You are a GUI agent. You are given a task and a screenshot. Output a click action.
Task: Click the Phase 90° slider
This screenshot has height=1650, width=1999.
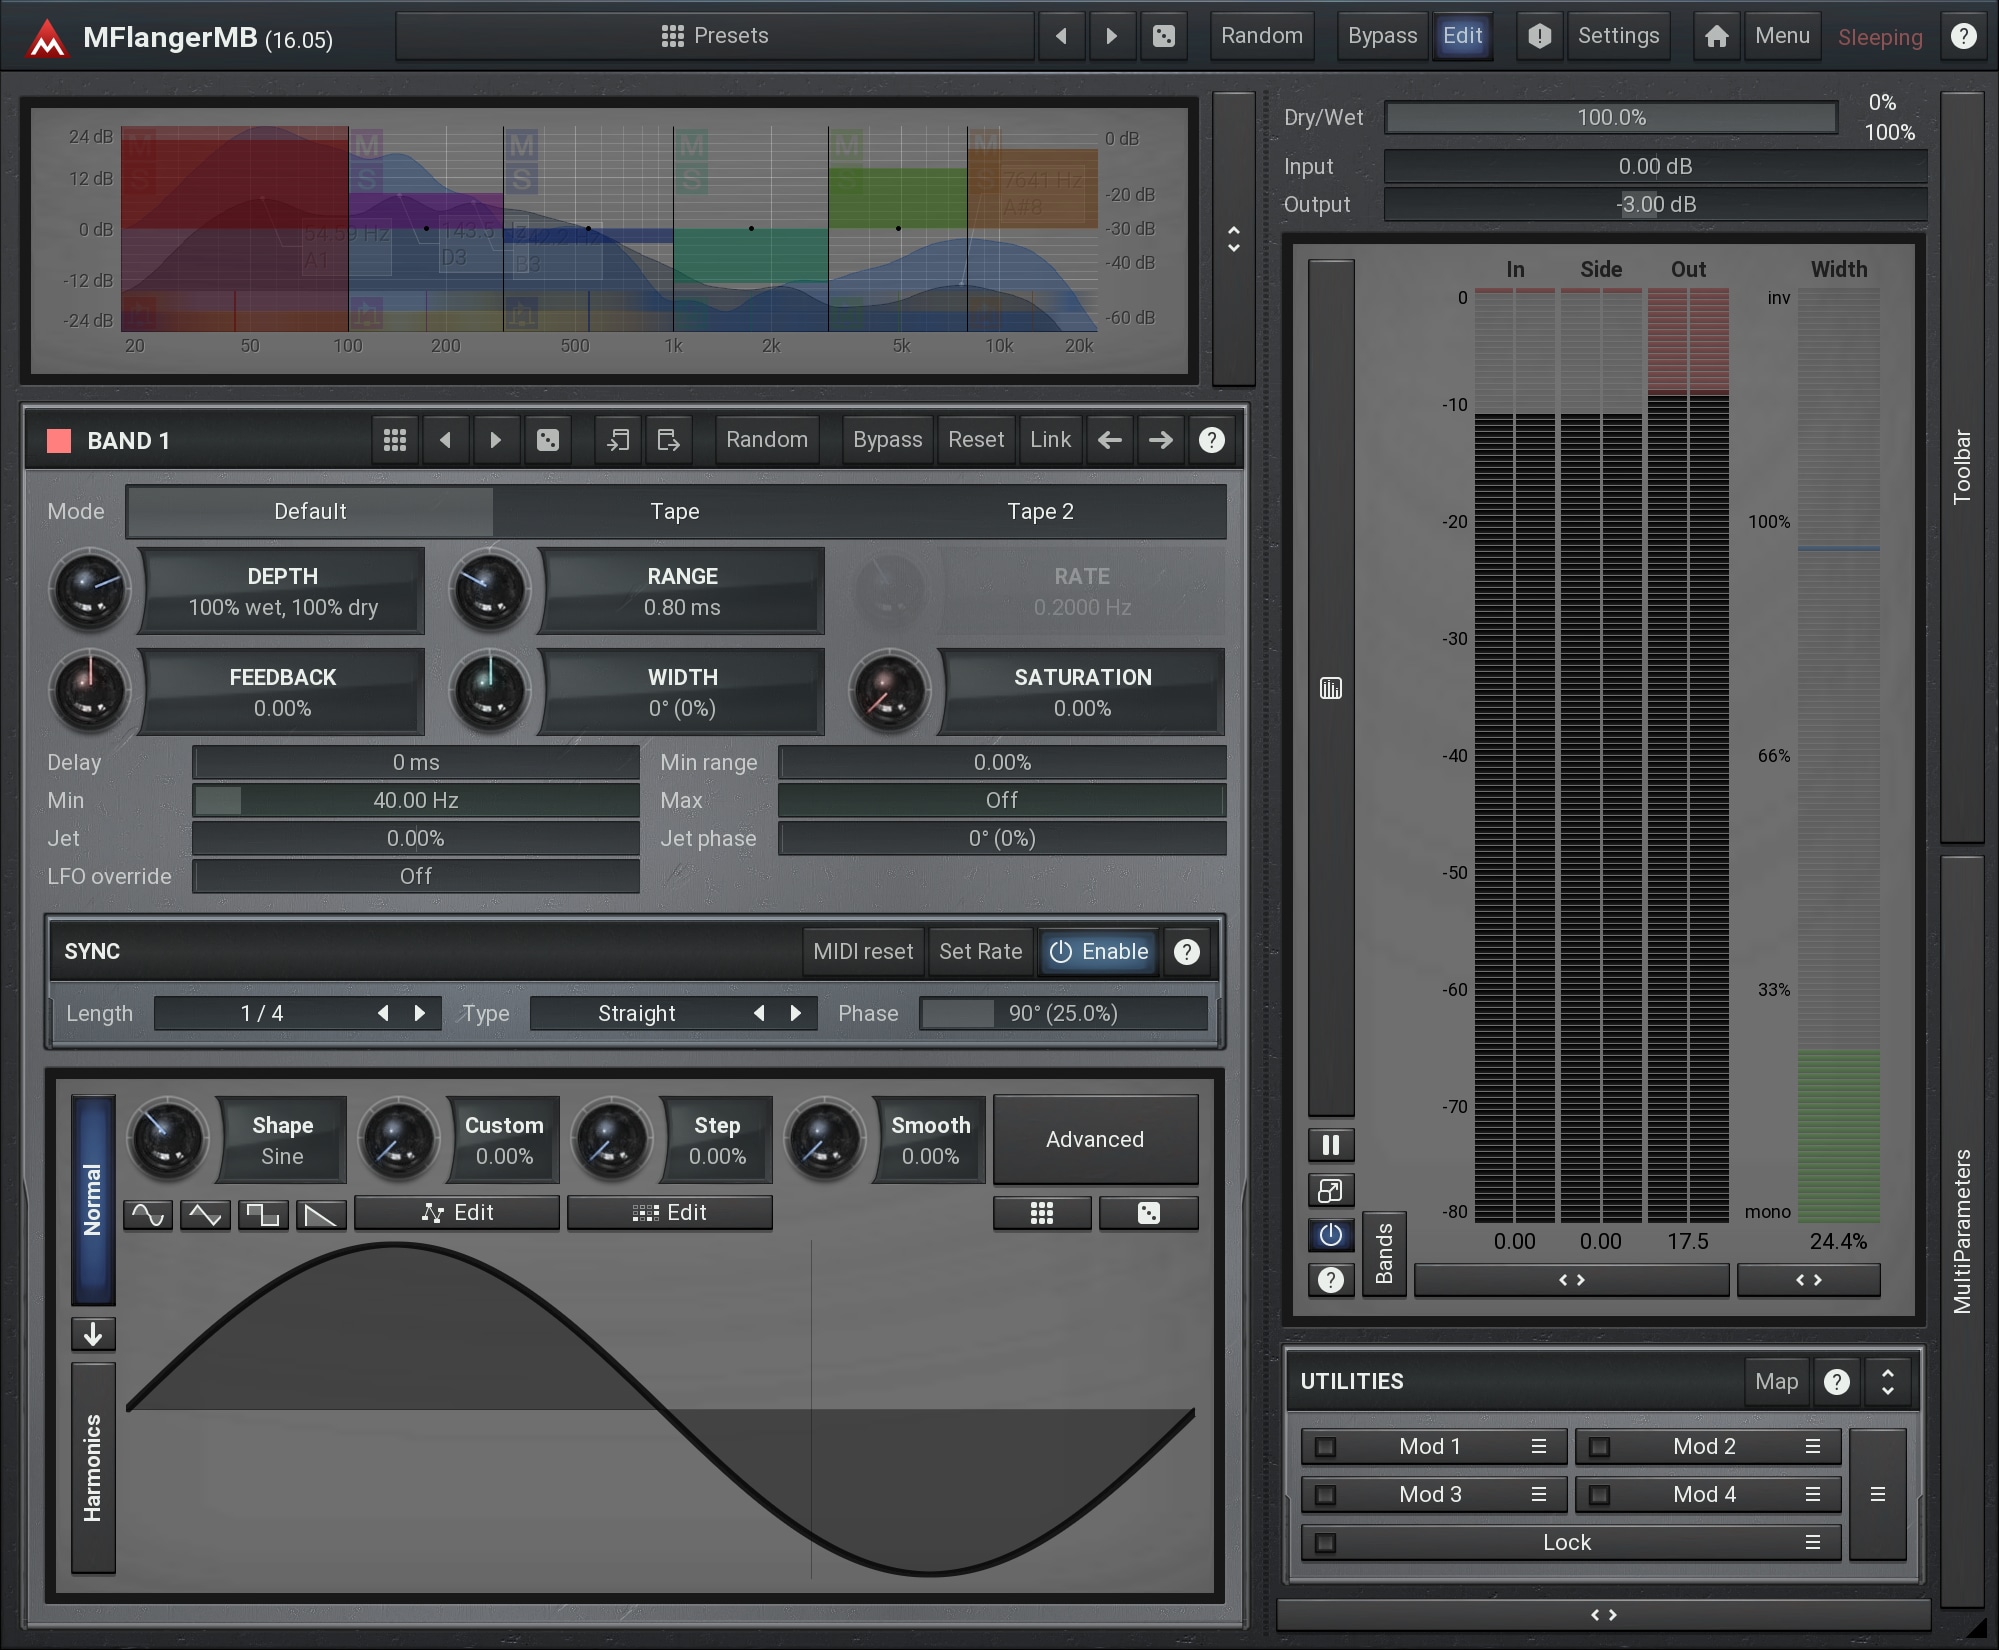click(x=1064, y=1013)
